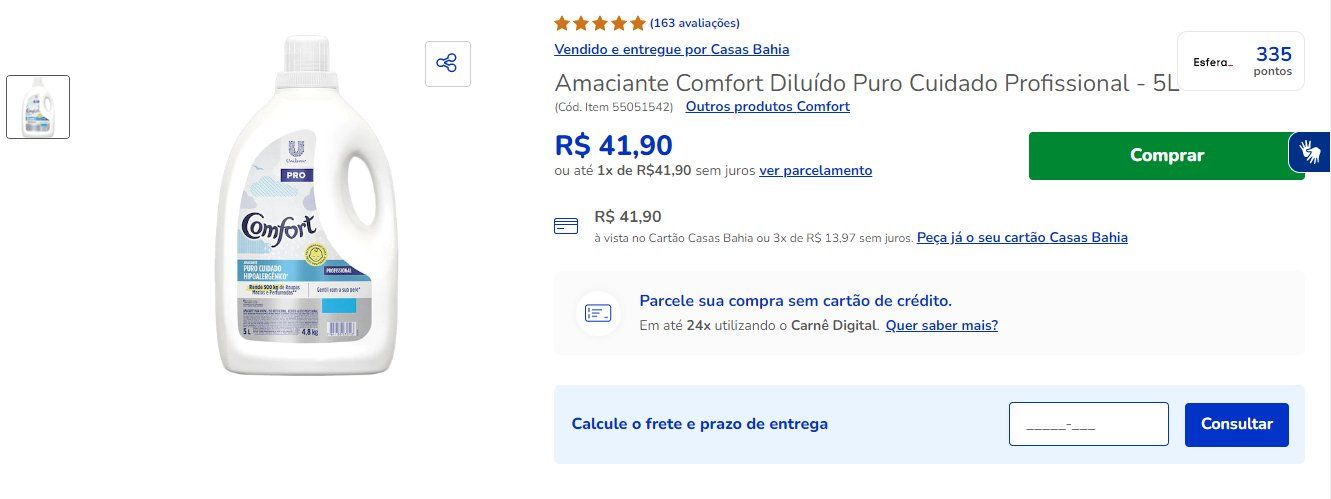Click the credit card icon near R$ 41,90
1331x499 pixels.
[x=566, y=226]
